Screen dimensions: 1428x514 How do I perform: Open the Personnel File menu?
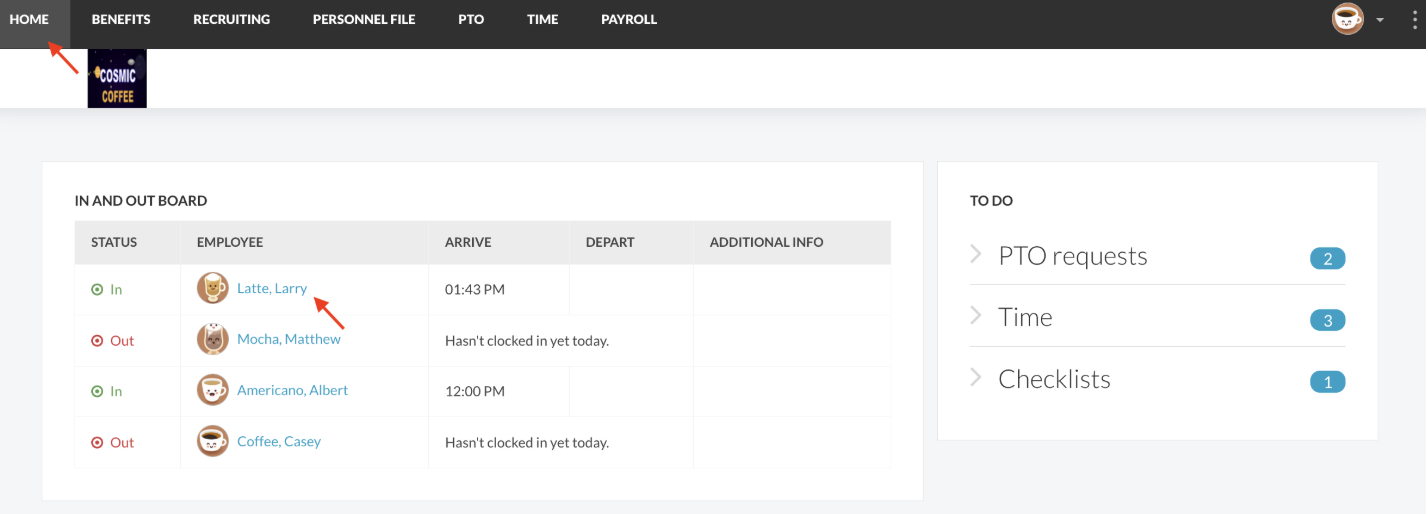364,19
